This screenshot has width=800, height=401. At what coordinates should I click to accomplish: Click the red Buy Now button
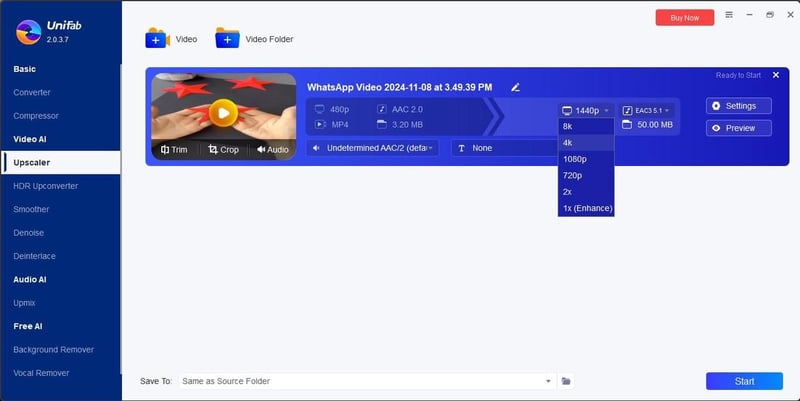click(x=684, y=17)
